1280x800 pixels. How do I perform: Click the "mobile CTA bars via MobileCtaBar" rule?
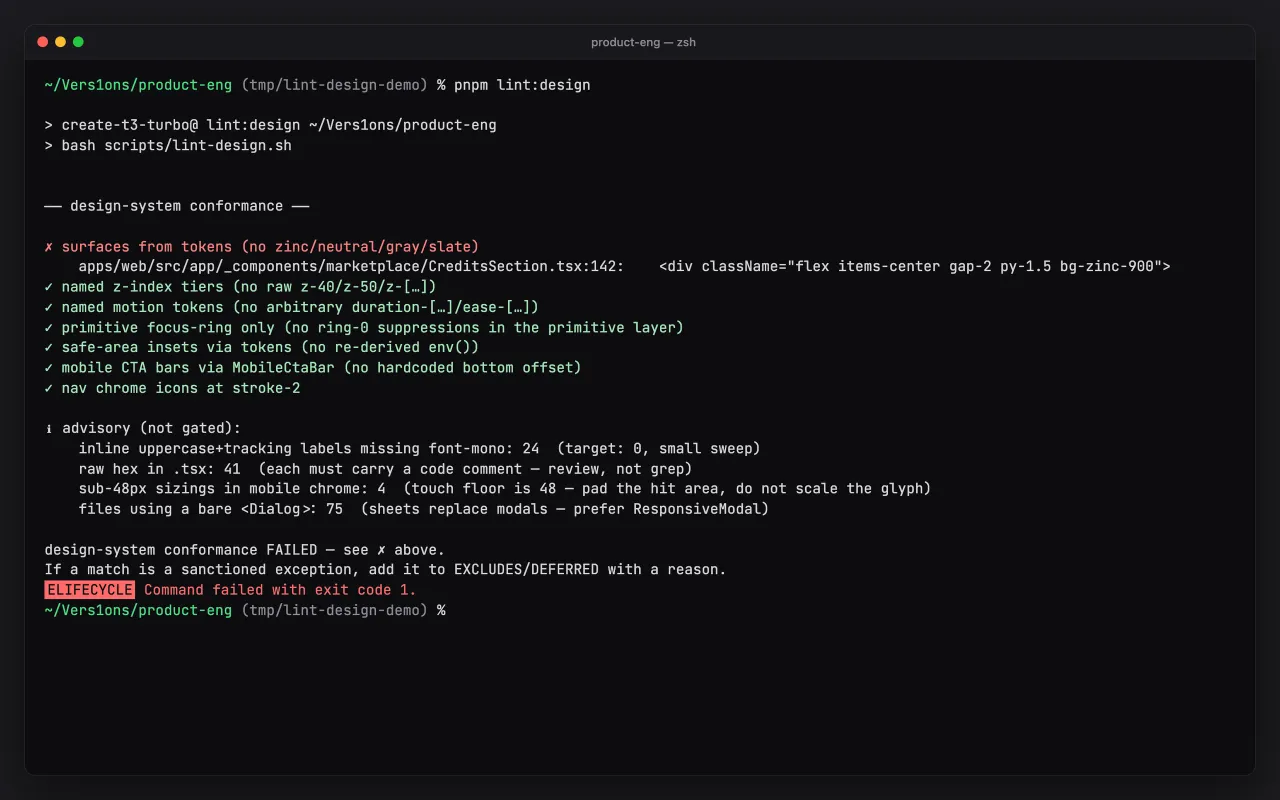[321, 367]
